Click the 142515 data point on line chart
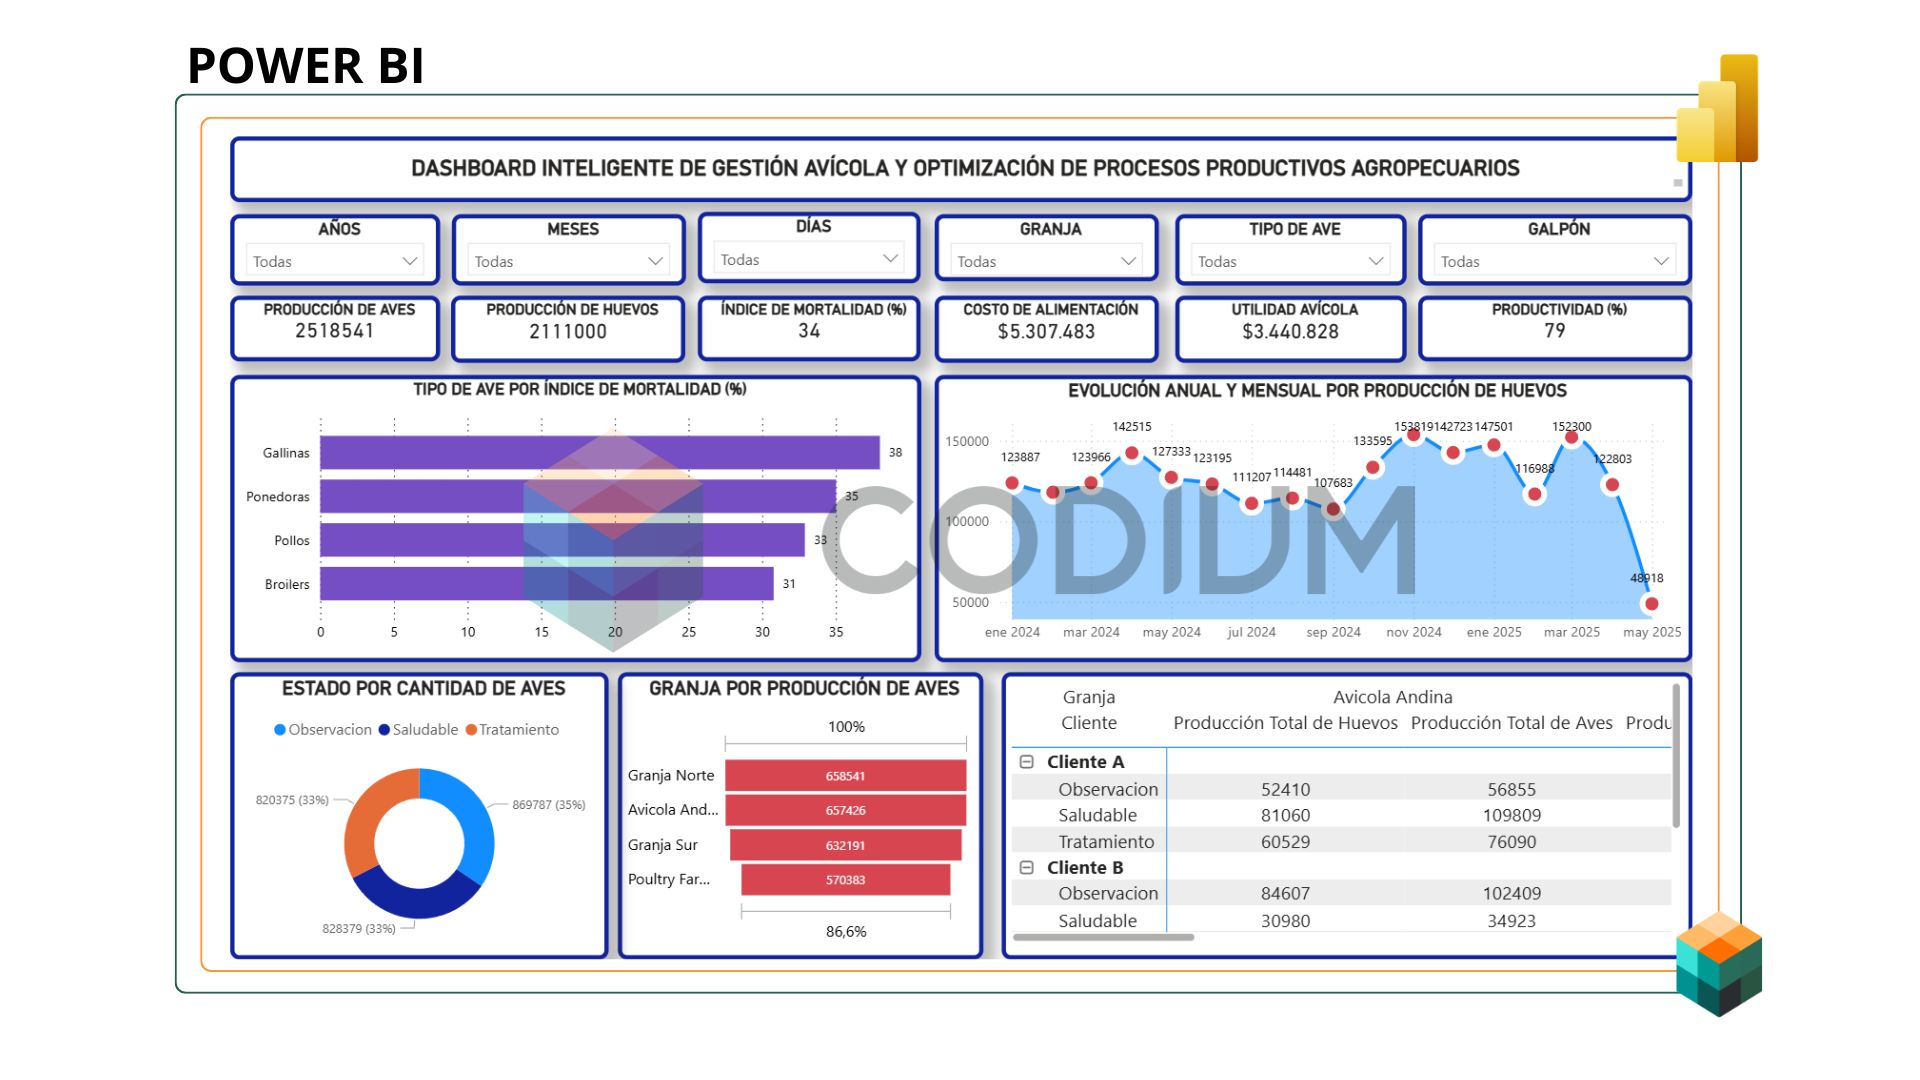This screenshot has height=1080, width=1920. pos(1131,453)
